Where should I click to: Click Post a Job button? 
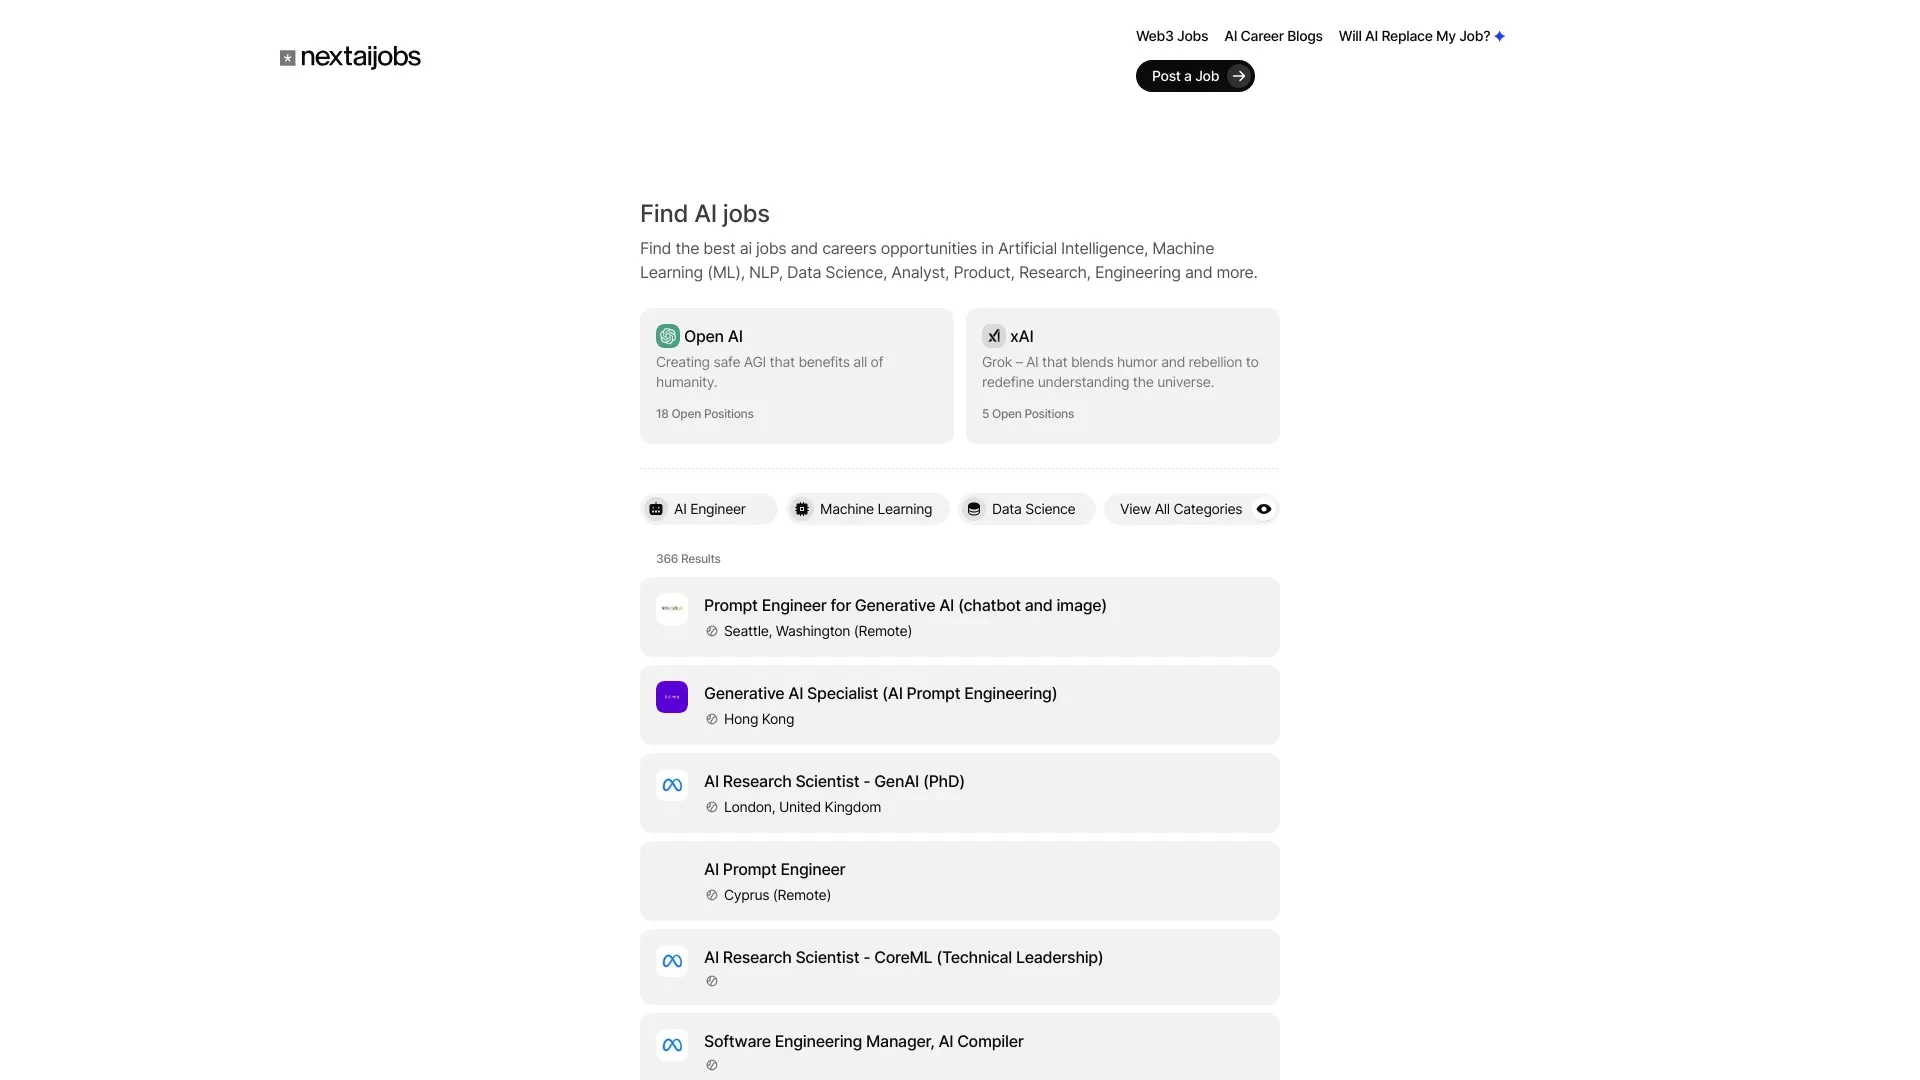point(1195,75)
